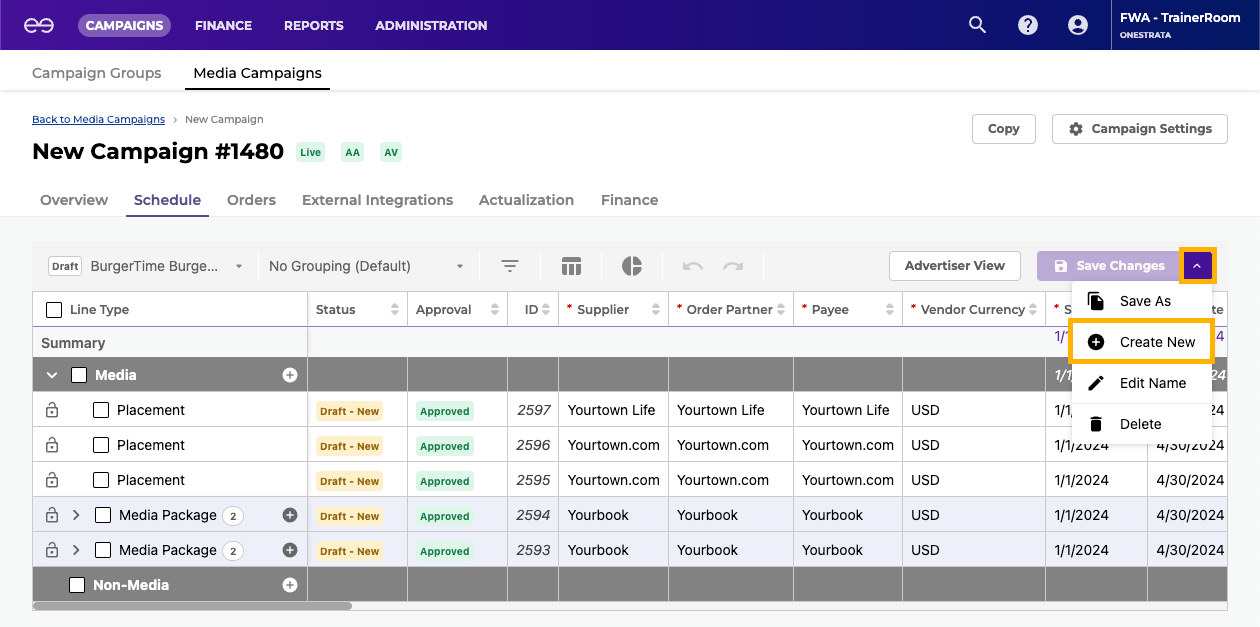The image size is (1260, 627).
Task: Check the Line Type header checkbox
Action: tap(54, 310)
